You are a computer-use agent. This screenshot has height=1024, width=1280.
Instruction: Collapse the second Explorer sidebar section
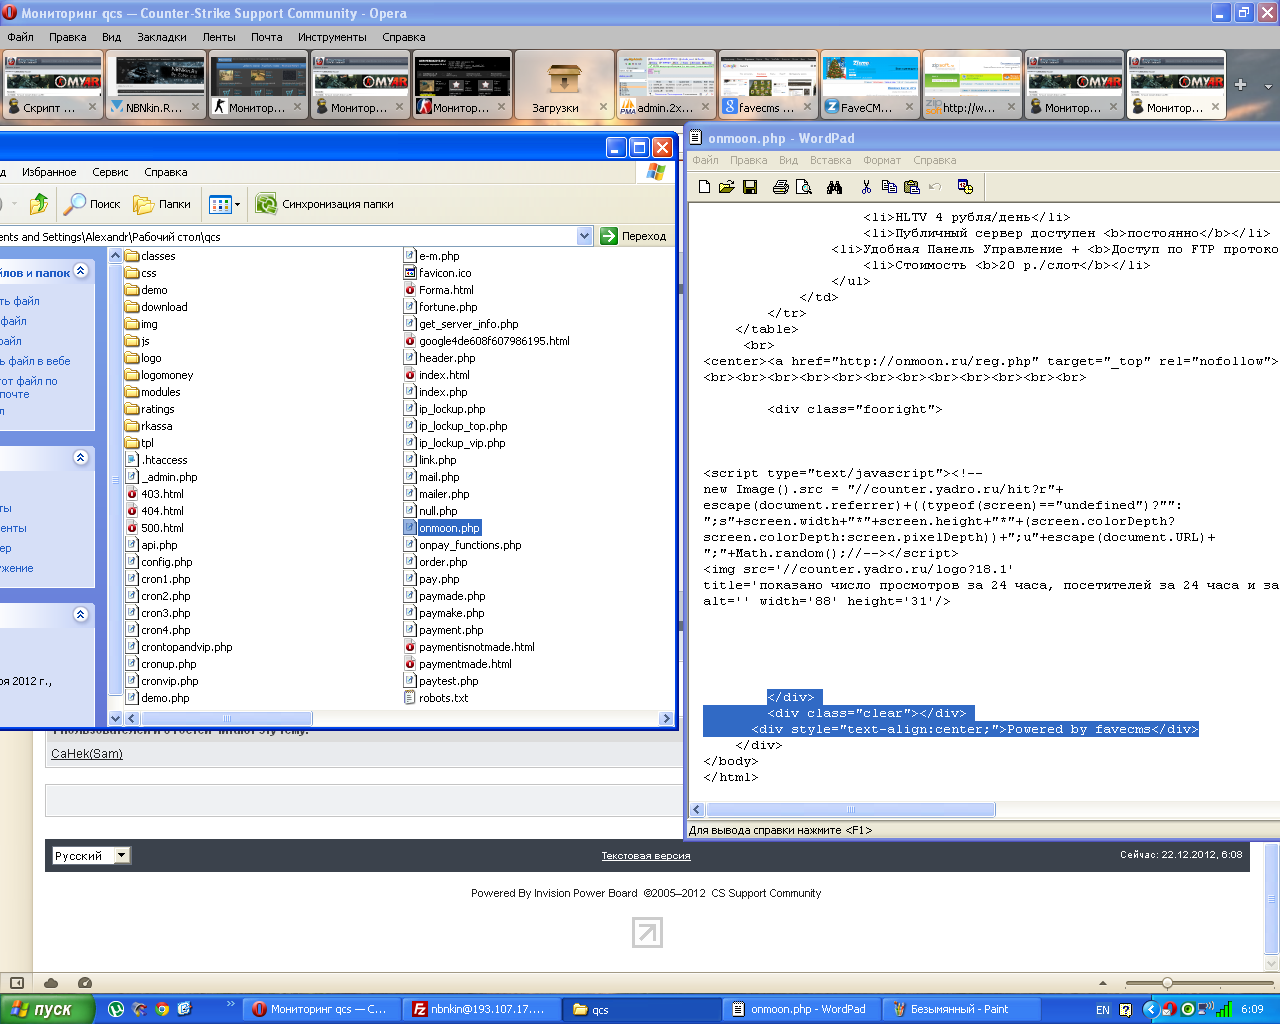pyautogui.click(x=81, y=457)
